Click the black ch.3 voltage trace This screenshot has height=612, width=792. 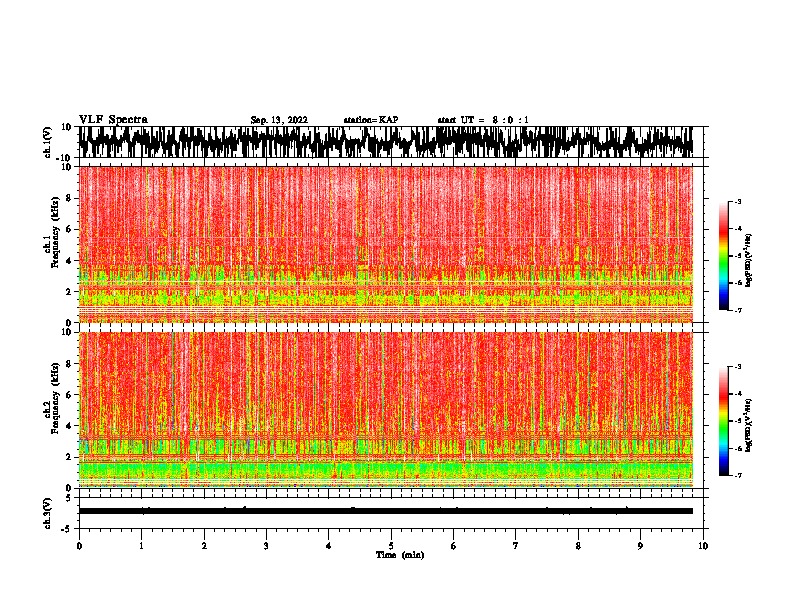386,511
